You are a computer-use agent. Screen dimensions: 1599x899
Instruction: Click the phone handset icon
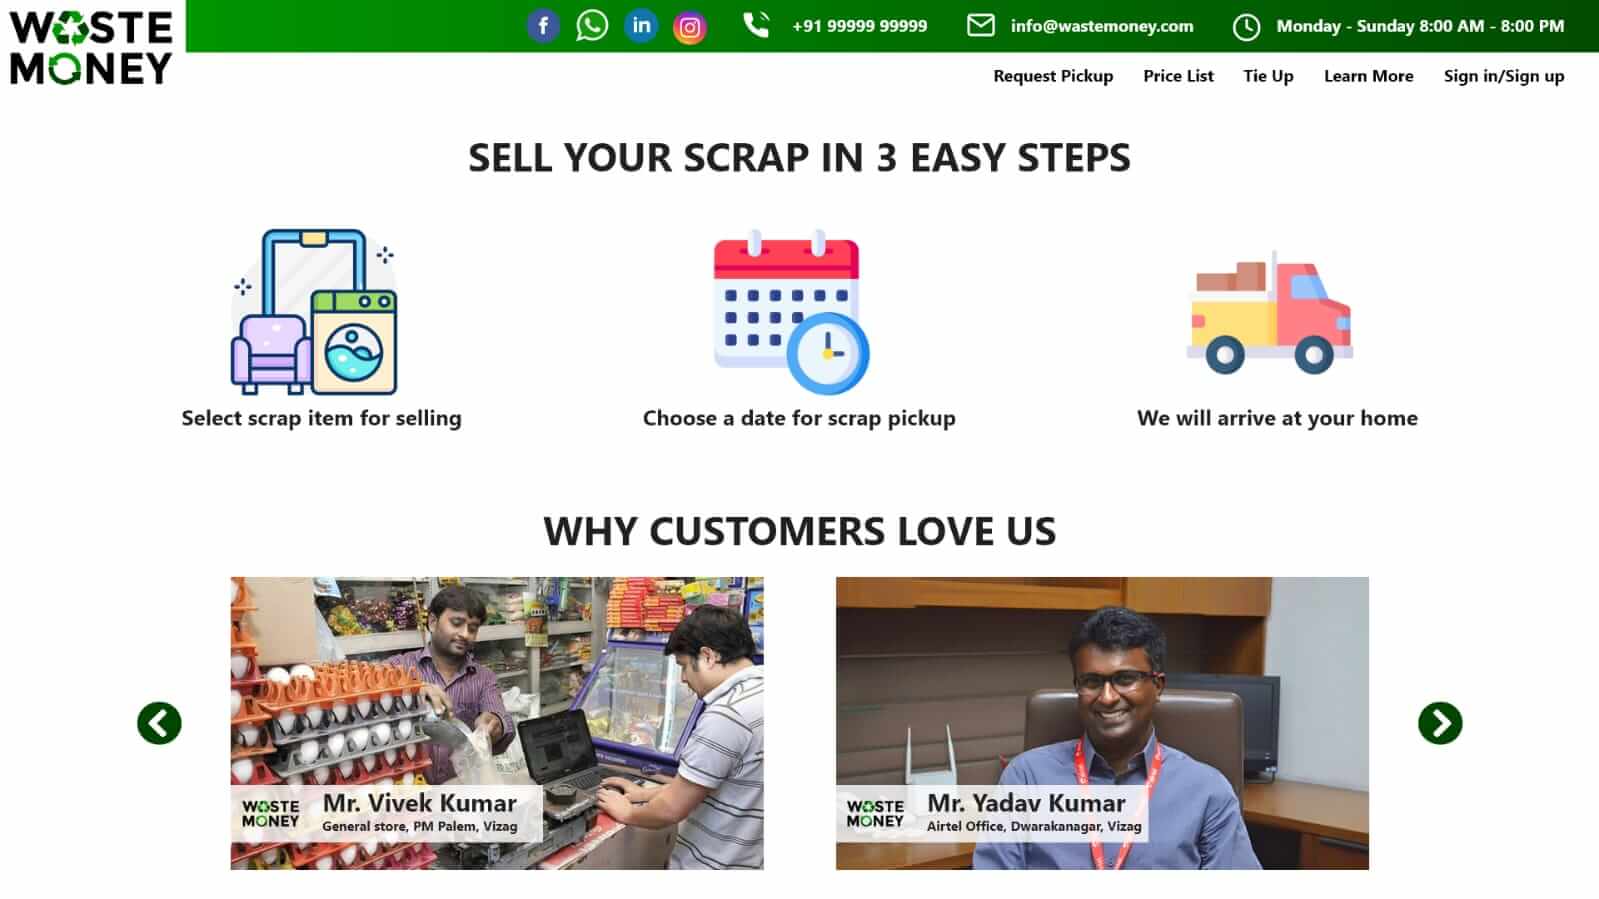(x=756, y=25)
